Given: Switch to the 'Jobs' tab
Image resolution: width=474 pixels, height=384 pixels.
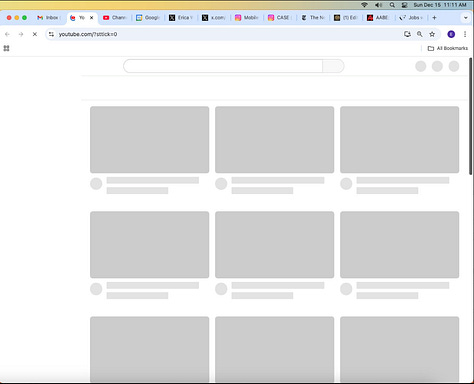Looking at the screenshot, I should tap(412, 18).
